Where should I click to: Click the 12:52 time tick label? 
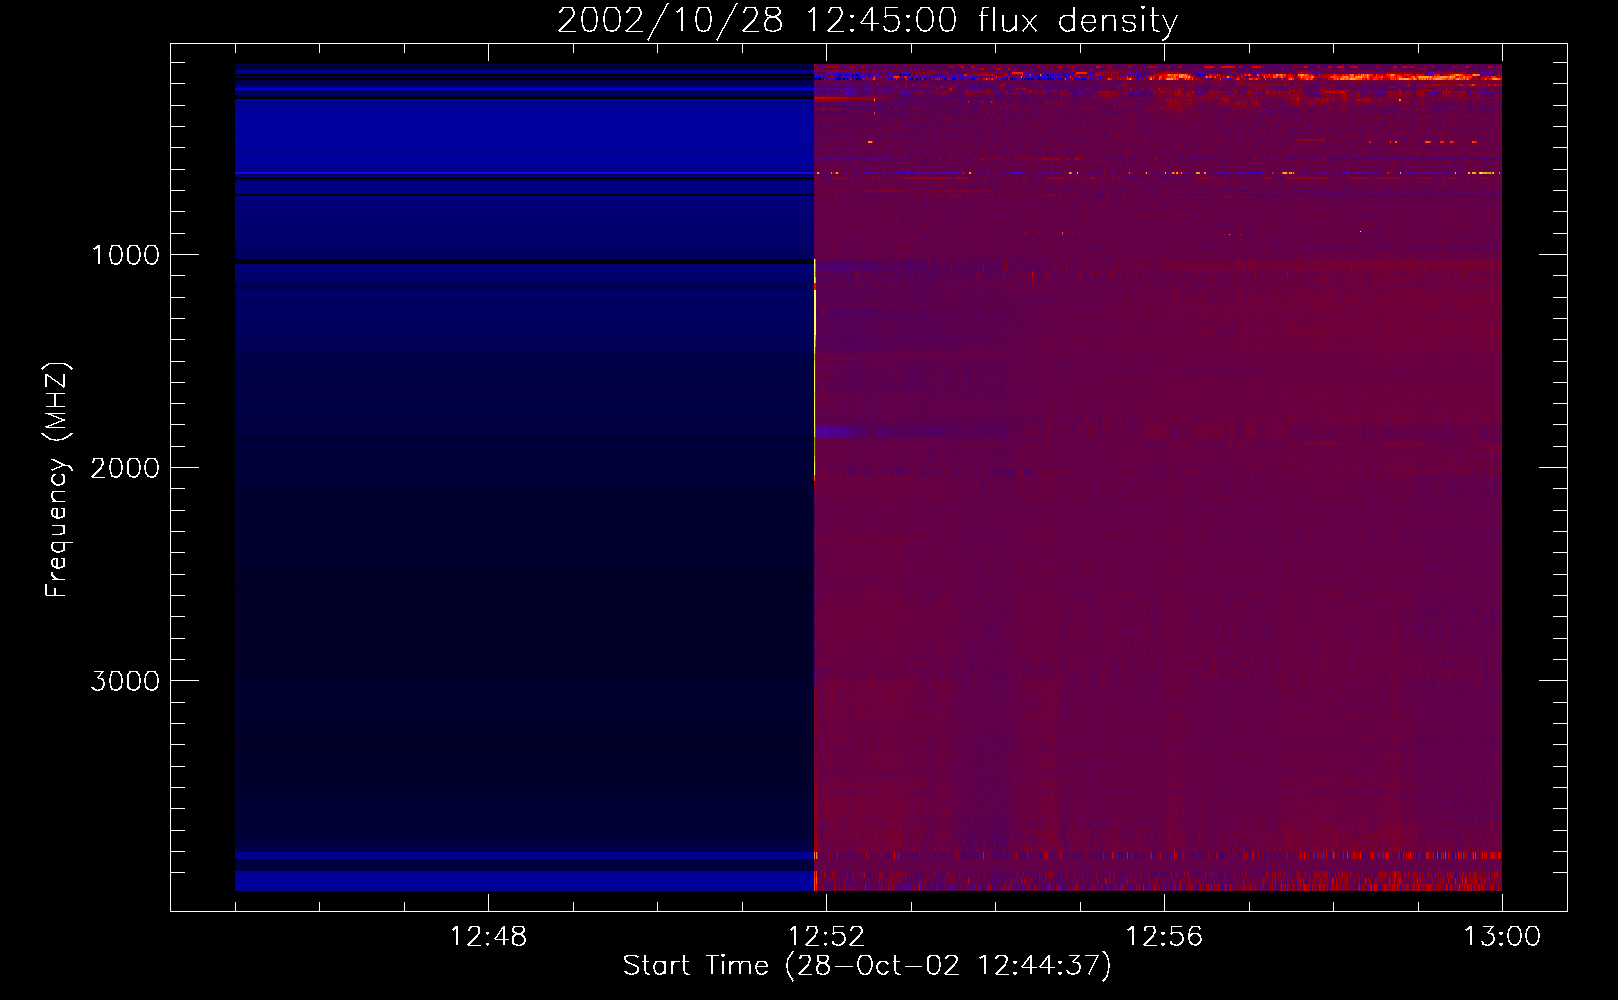tap(826, 937)
